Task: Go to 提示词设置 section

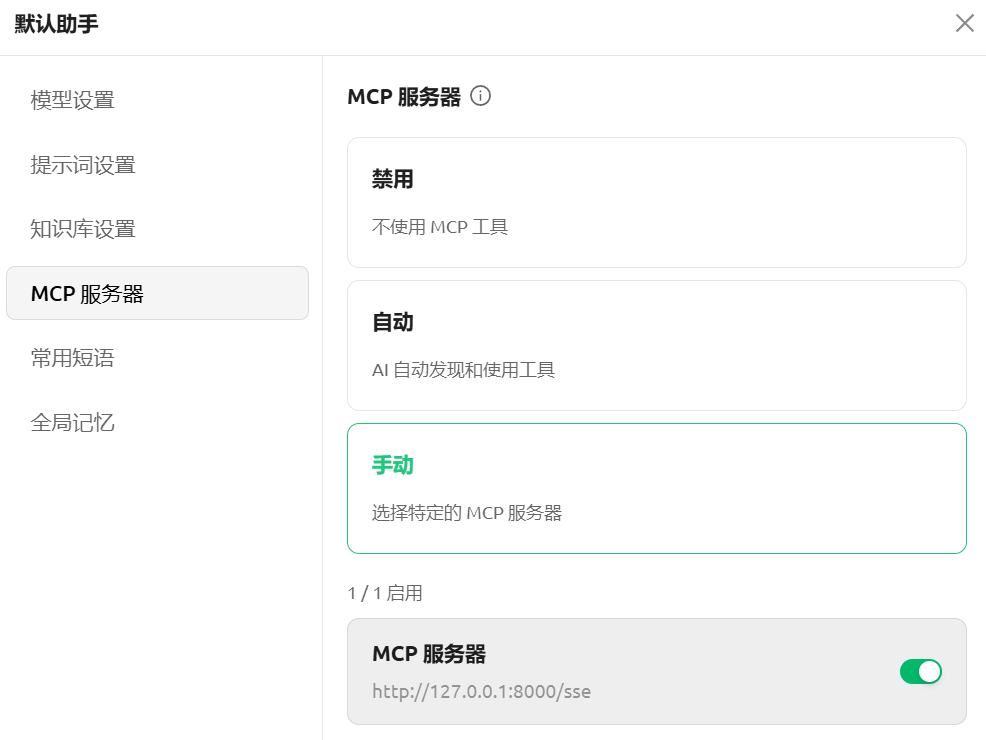Action: point(83,165)
